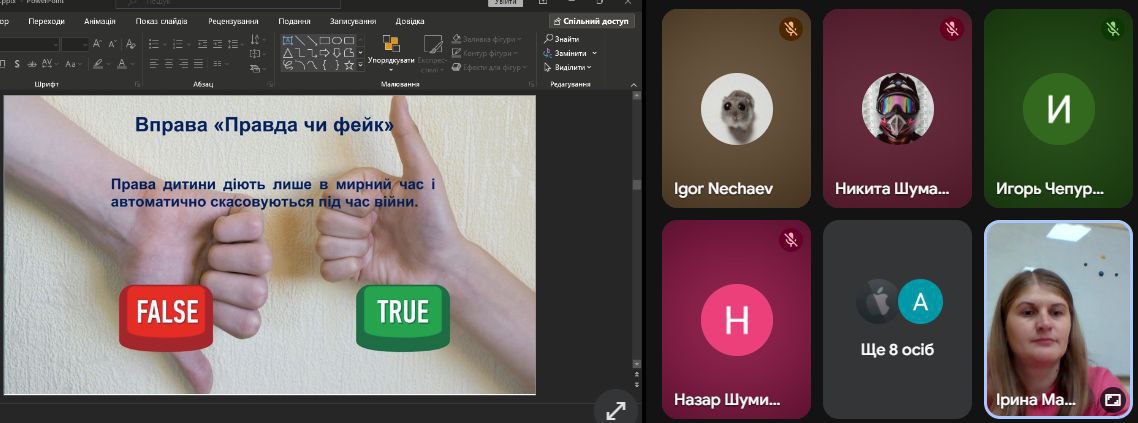Open line spacing options

234,44
